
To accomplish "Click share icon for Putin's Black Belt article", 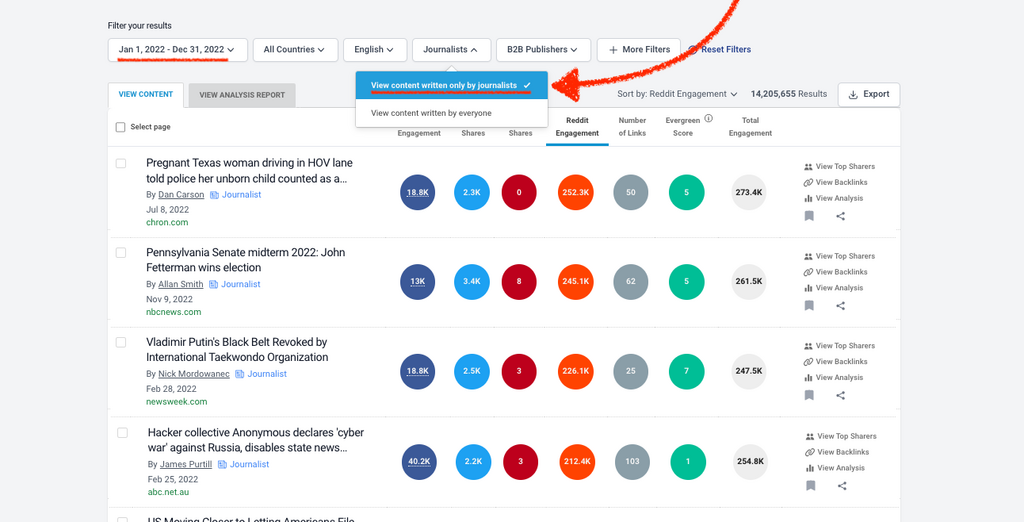I will pos(840,396).
